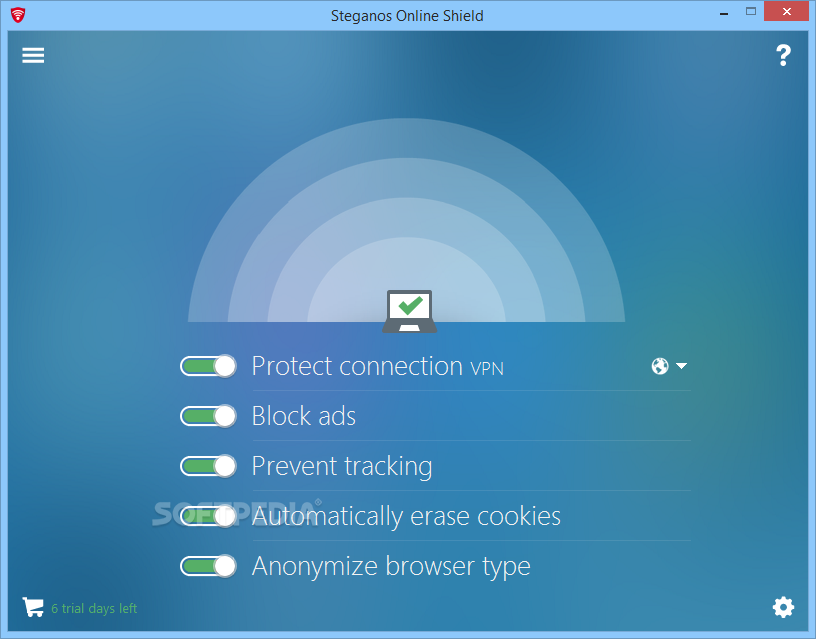The width and height of the screenshot is (816, 639).
Task: Click the laptop status icon with checkmark
Action: click(x=410, y=311)
